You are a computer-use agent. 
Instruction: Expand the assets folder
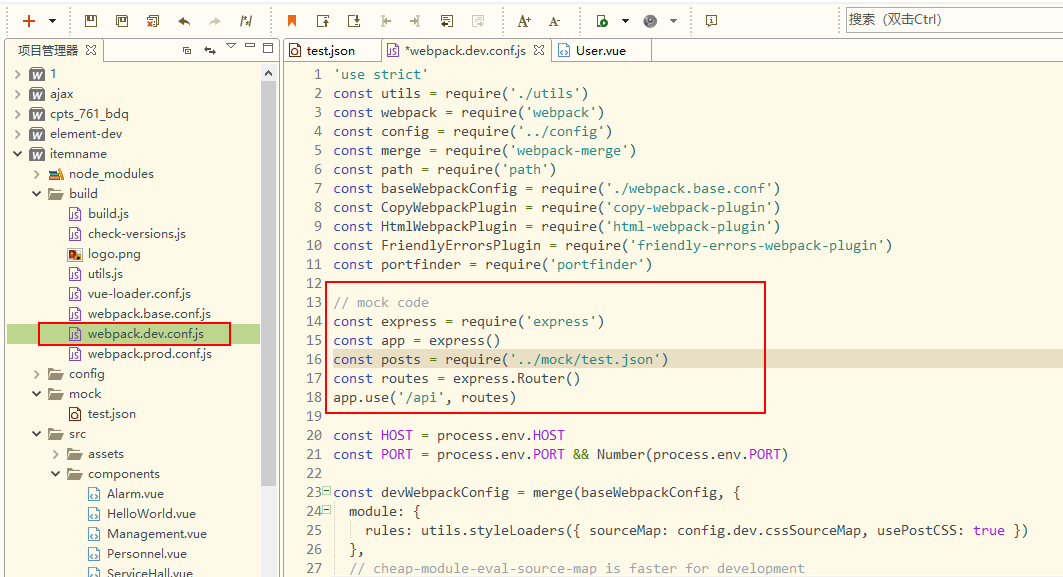point(56,454)
